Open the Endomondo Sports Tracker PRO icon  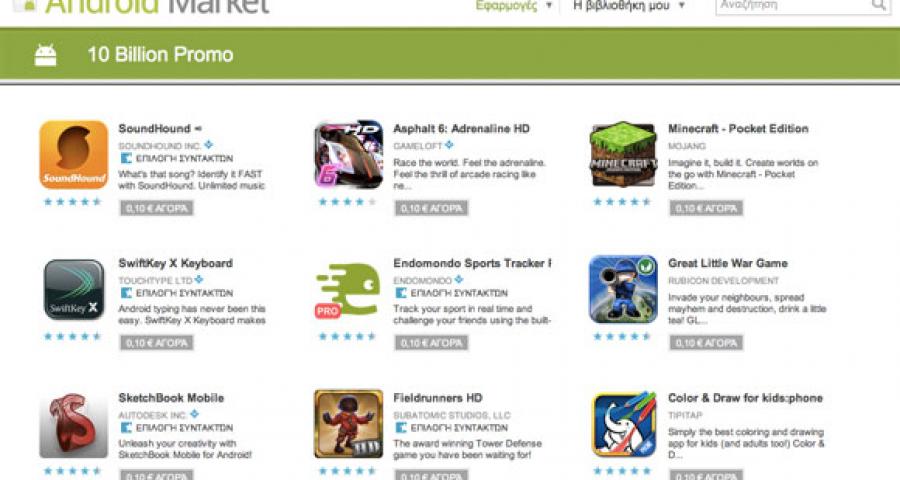[x=348, y=290]
